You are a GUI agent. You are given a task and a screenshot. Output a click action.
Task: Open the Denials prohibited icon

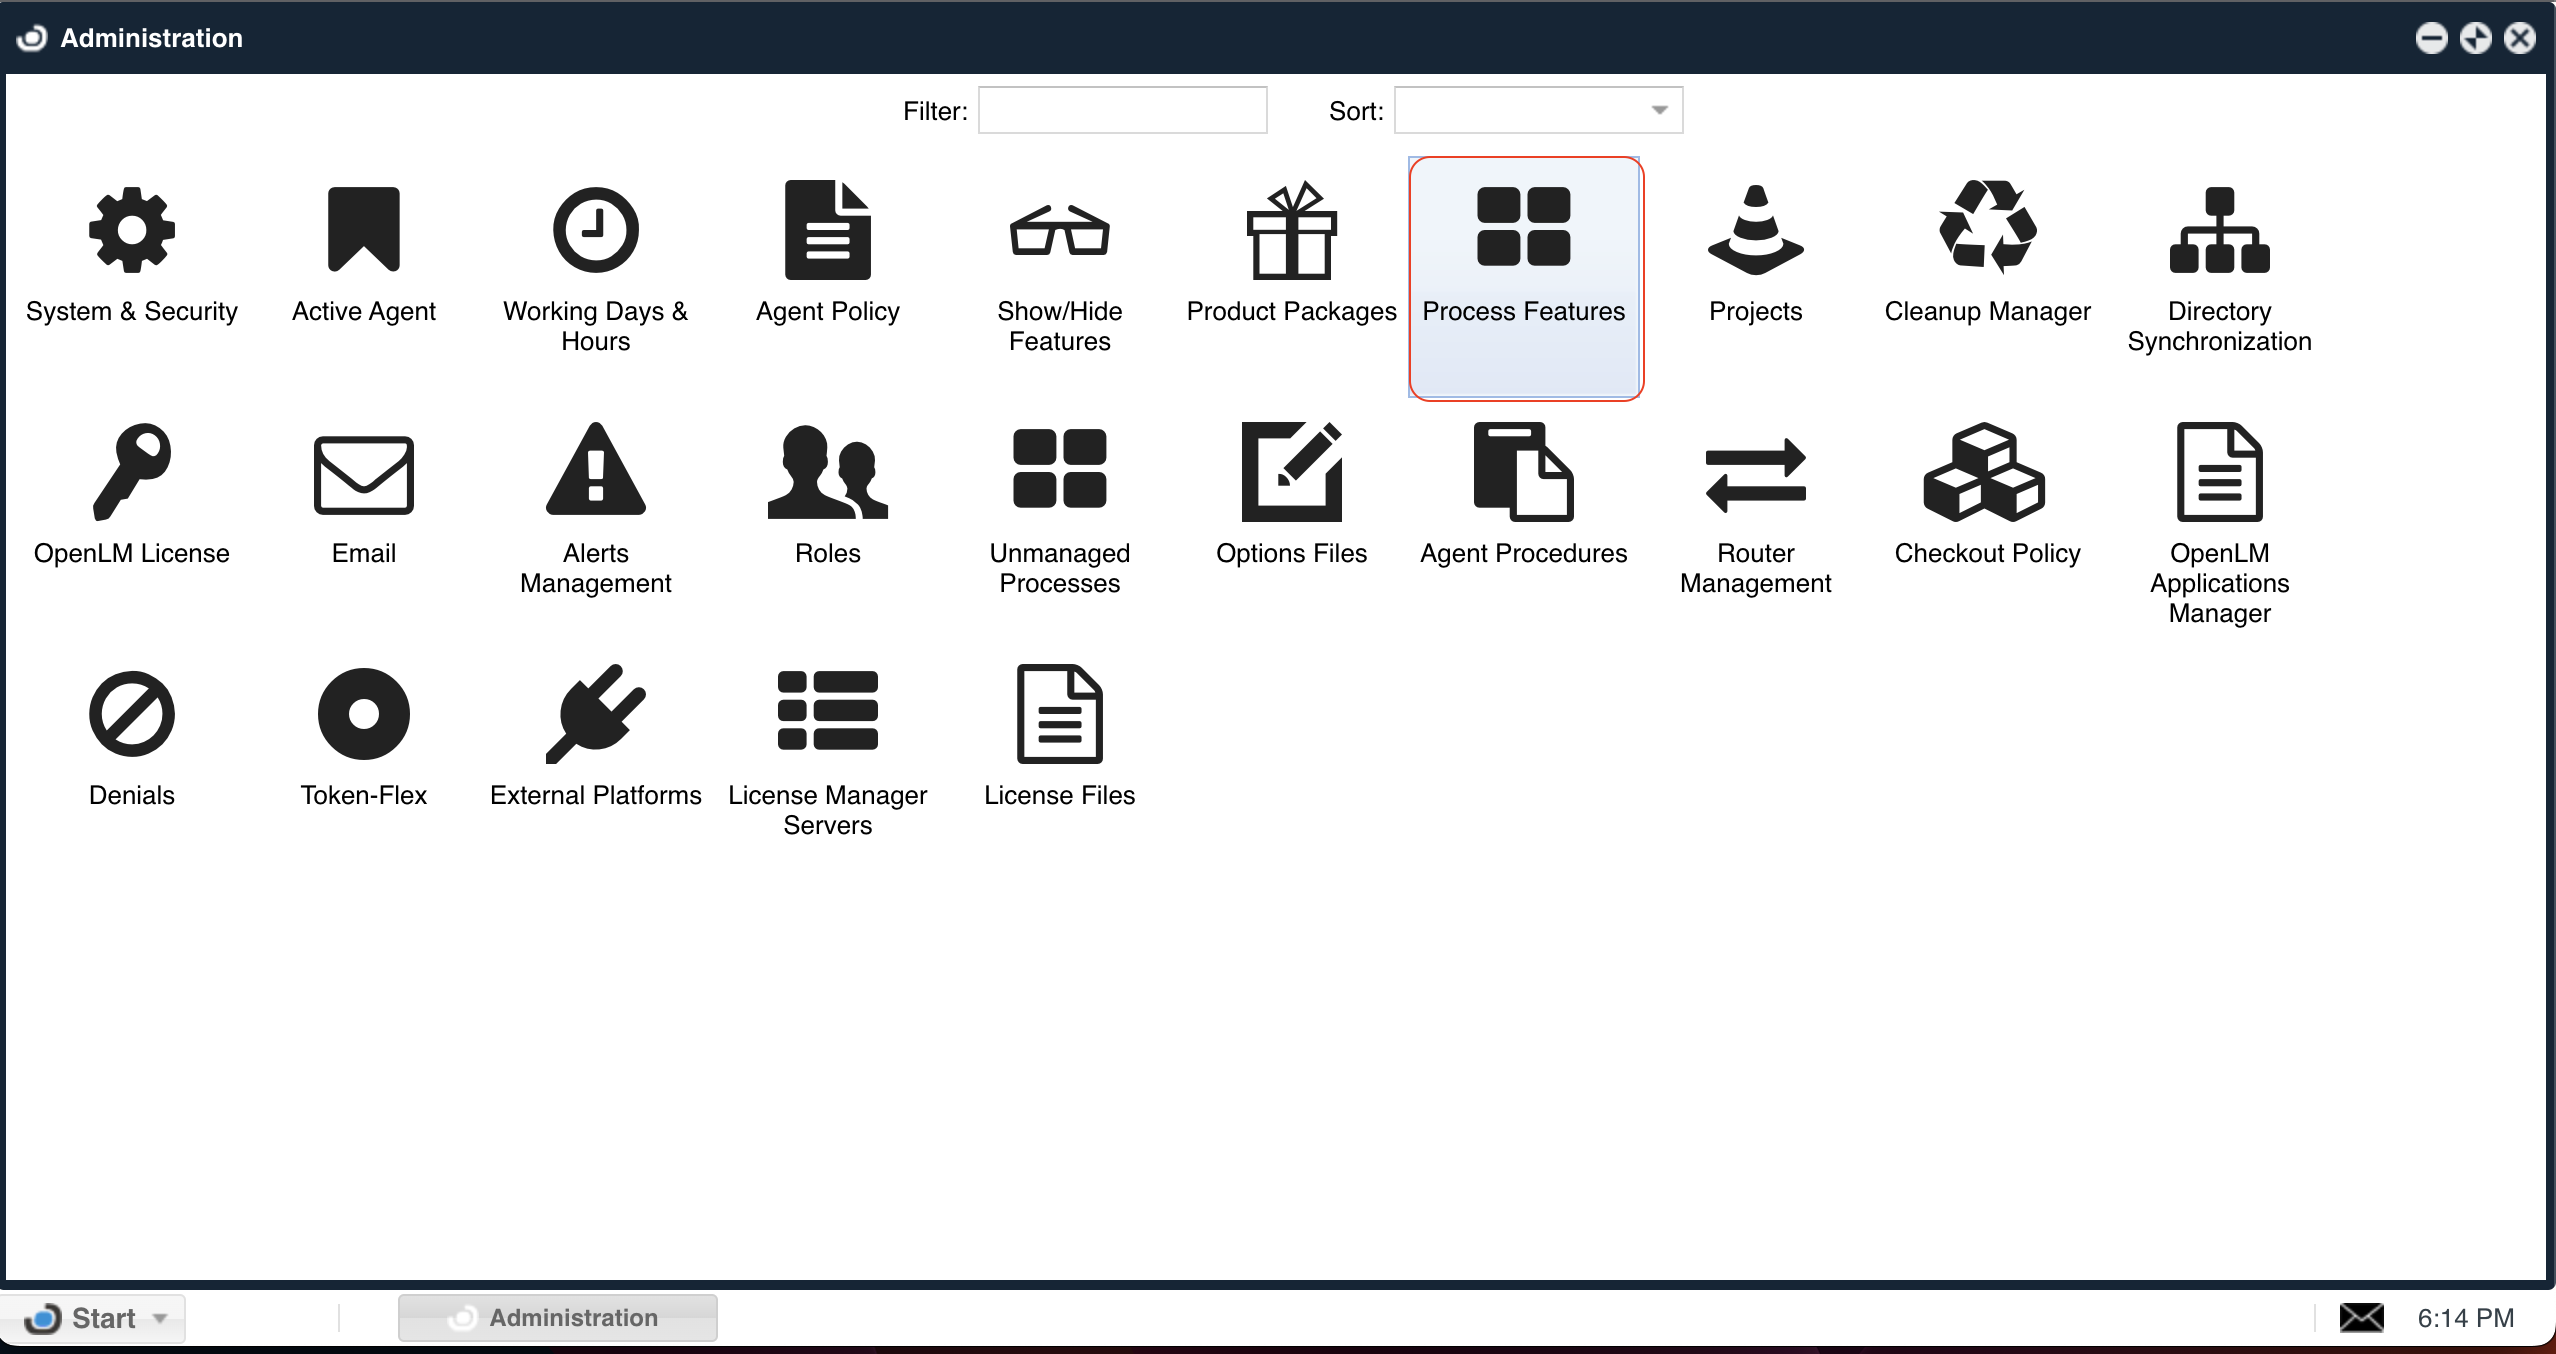tap(132, 714)
